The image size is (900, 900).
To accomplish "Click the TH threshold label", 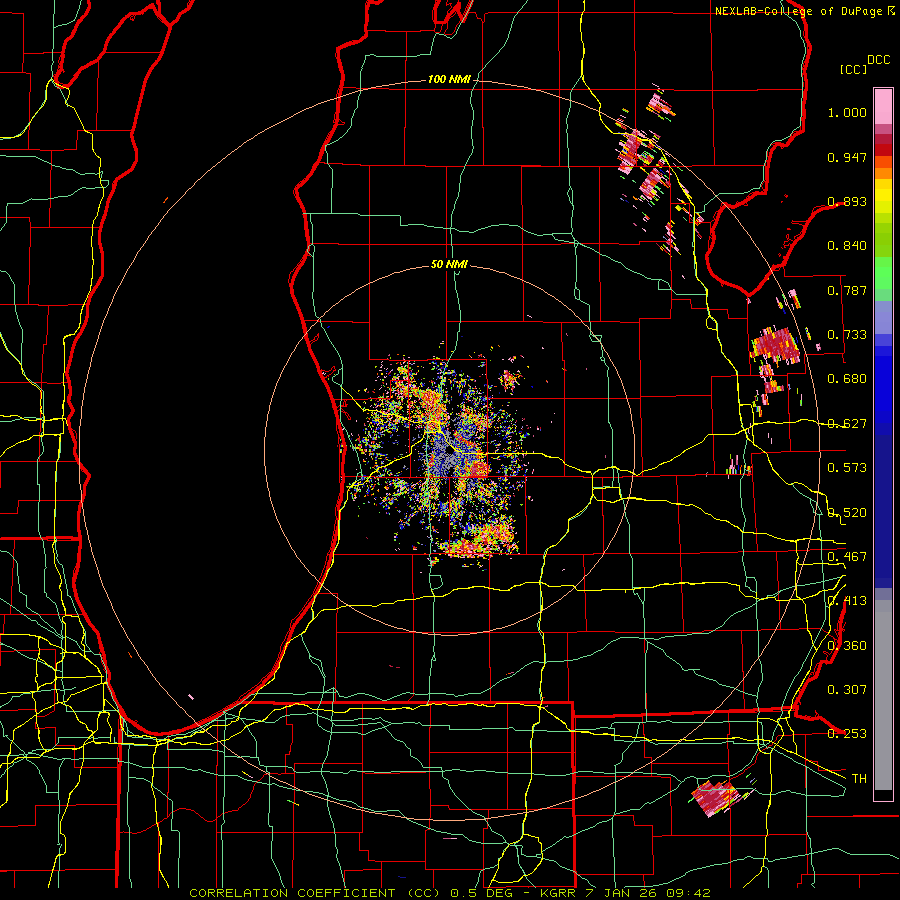I will (859, 779).
